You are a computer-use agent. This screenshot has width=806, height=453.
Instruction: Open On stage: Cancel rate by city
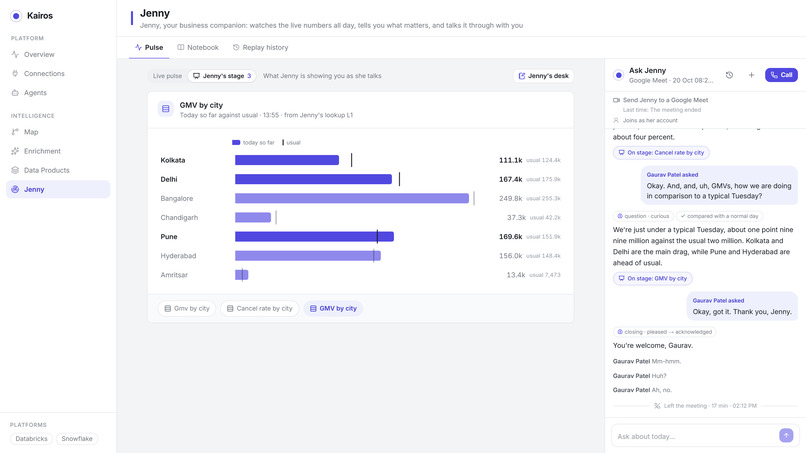point(661,153)
